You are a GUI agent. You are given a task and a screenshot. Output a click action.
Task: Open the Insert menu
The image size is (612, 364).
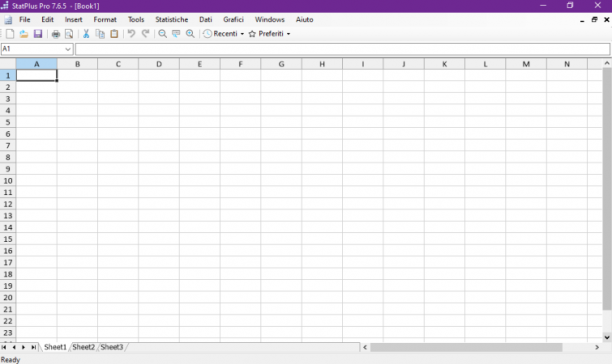tap(73, 20)
